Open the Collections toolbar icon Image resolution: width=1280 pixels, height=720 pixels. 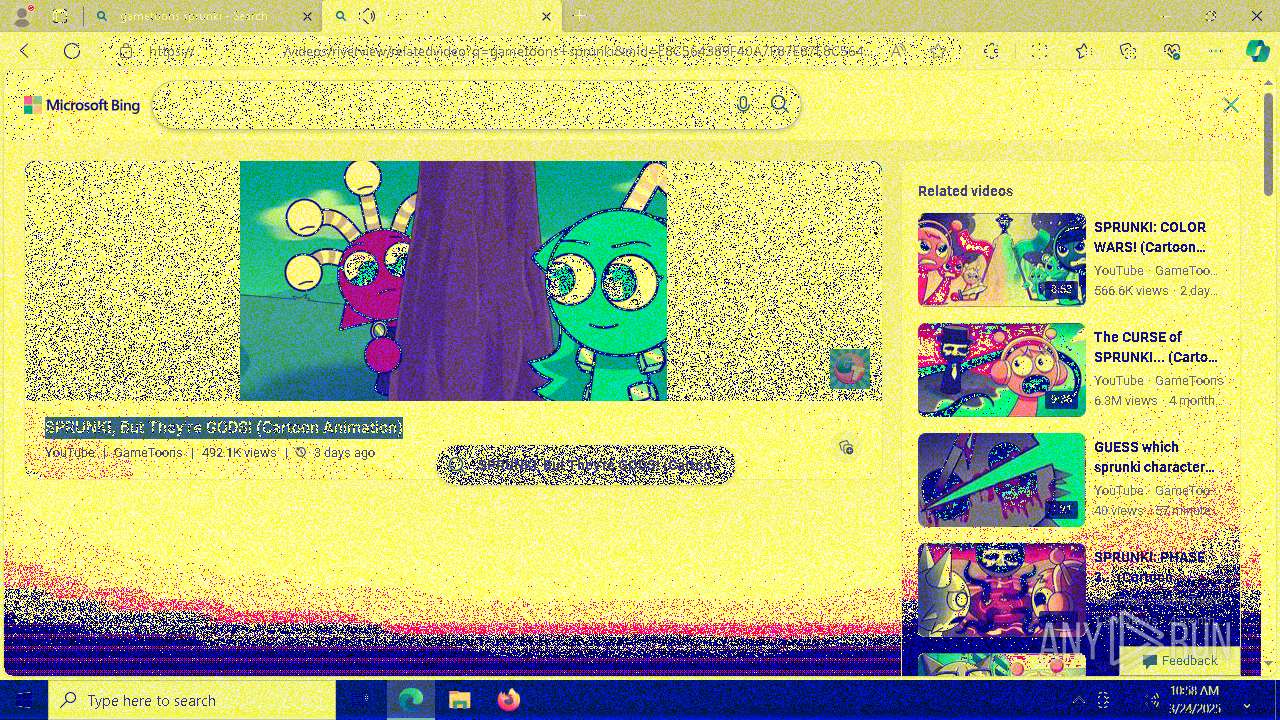click(1128, 51)
